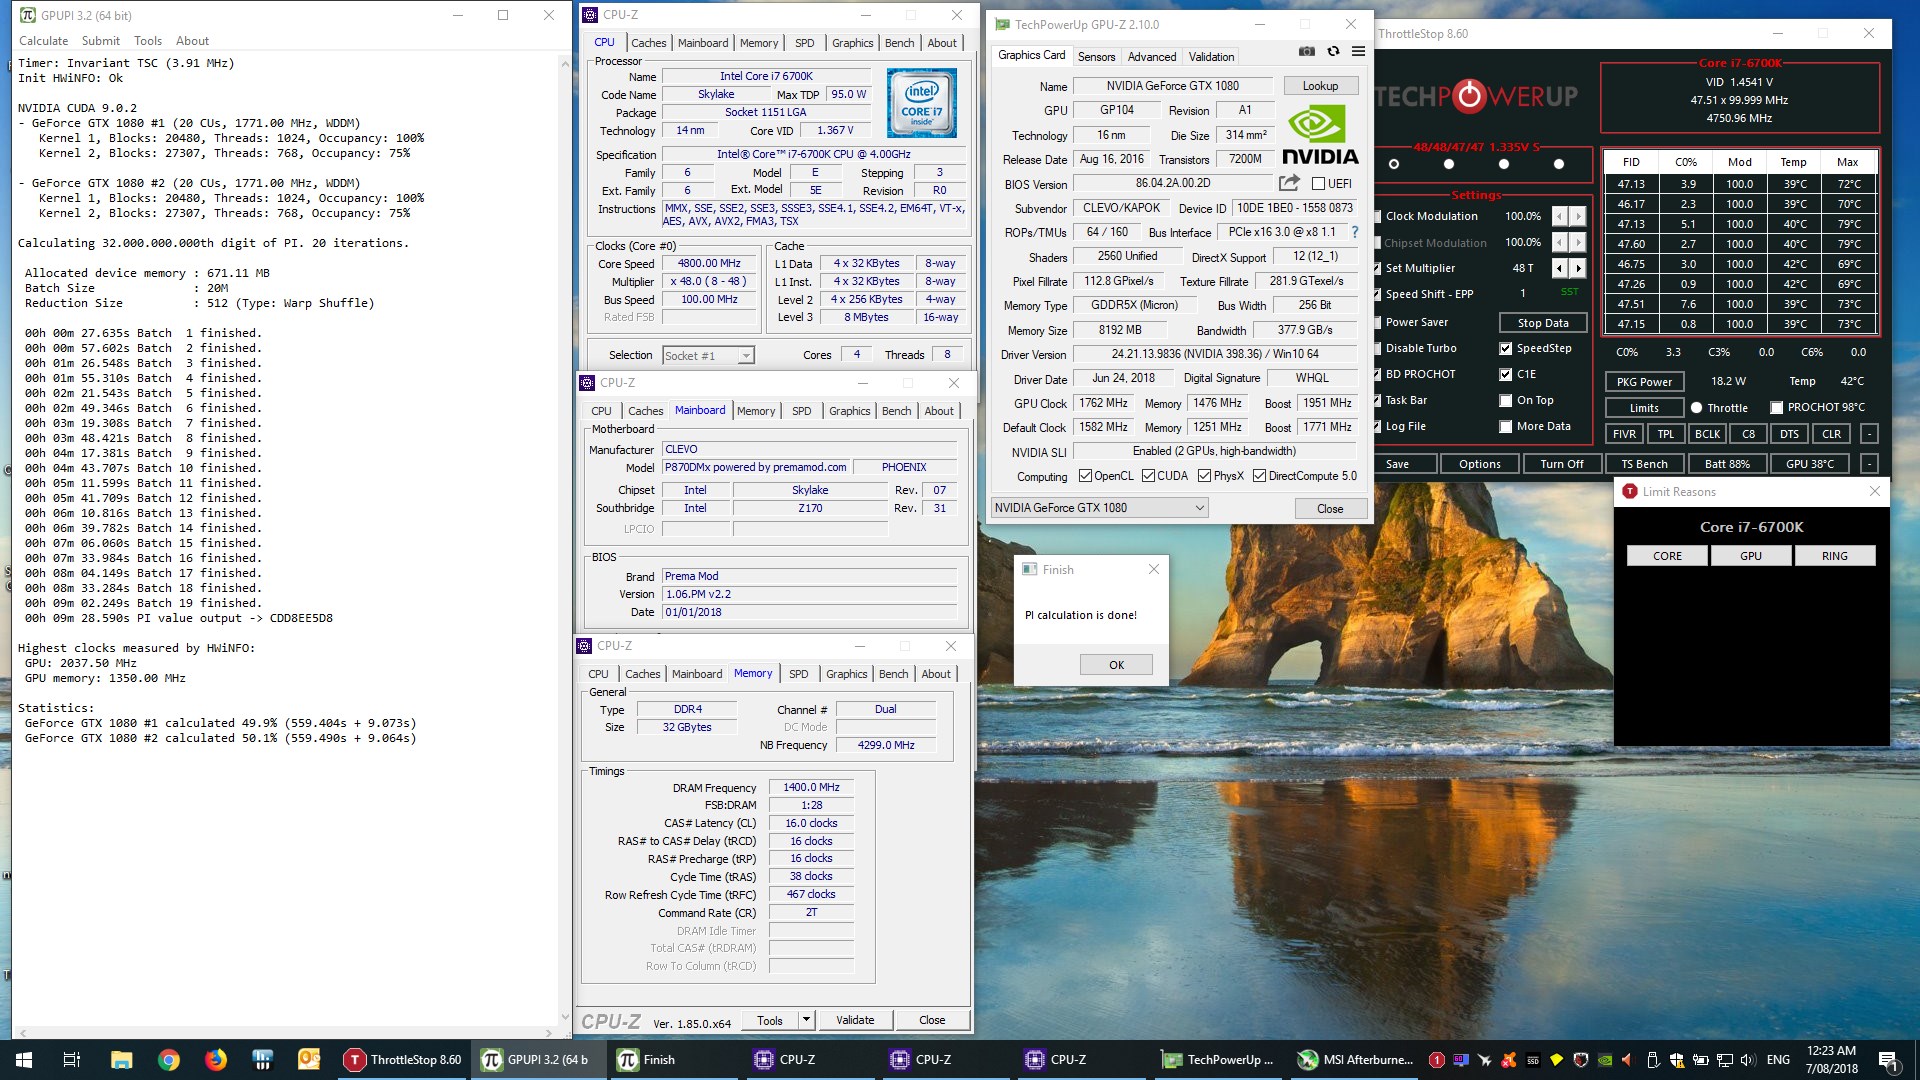Toggle the CUDA checkbox in GPU-Z
The width and height of the screenshot is (1920, 1080).
click(x=1148, y=476)
